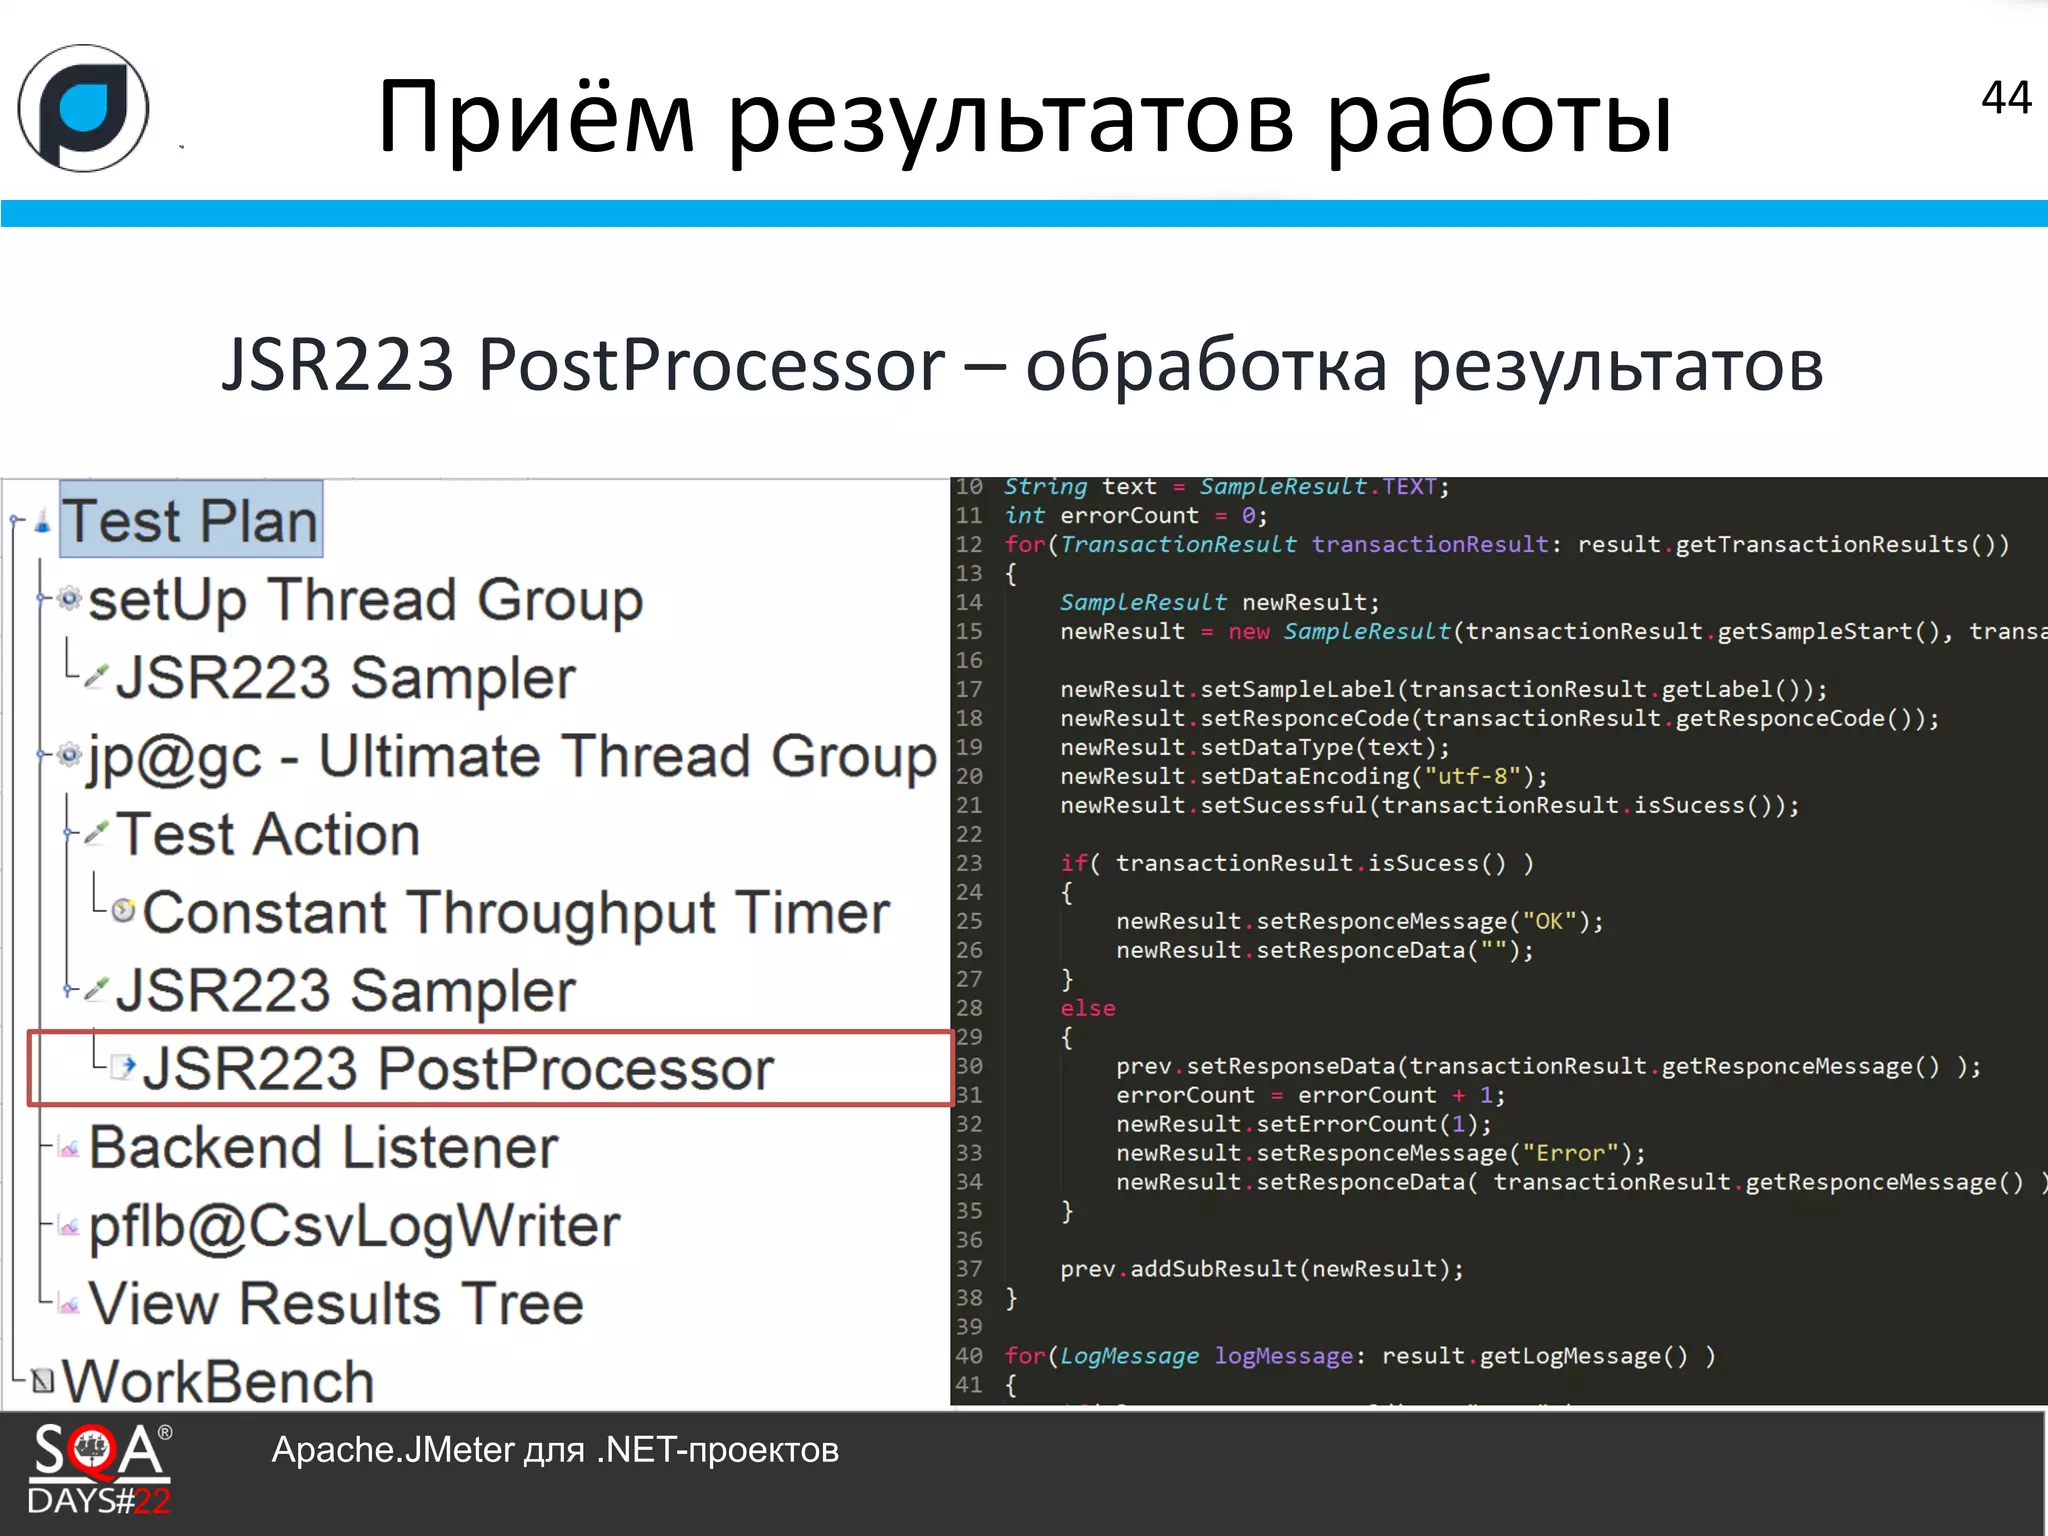Select the Test Action element
2048x1536 pixels.
pyautogui.click(x=267, y=834)
